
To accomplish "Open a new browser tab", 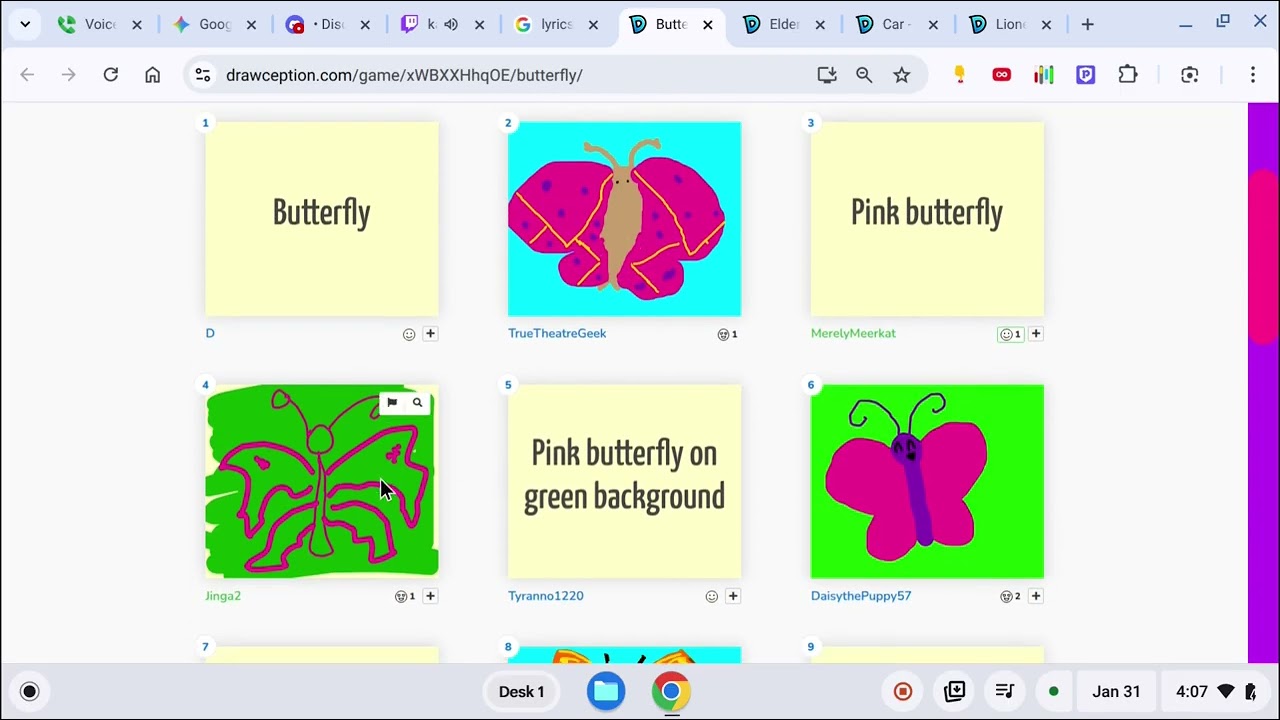I will (1088, 24).
